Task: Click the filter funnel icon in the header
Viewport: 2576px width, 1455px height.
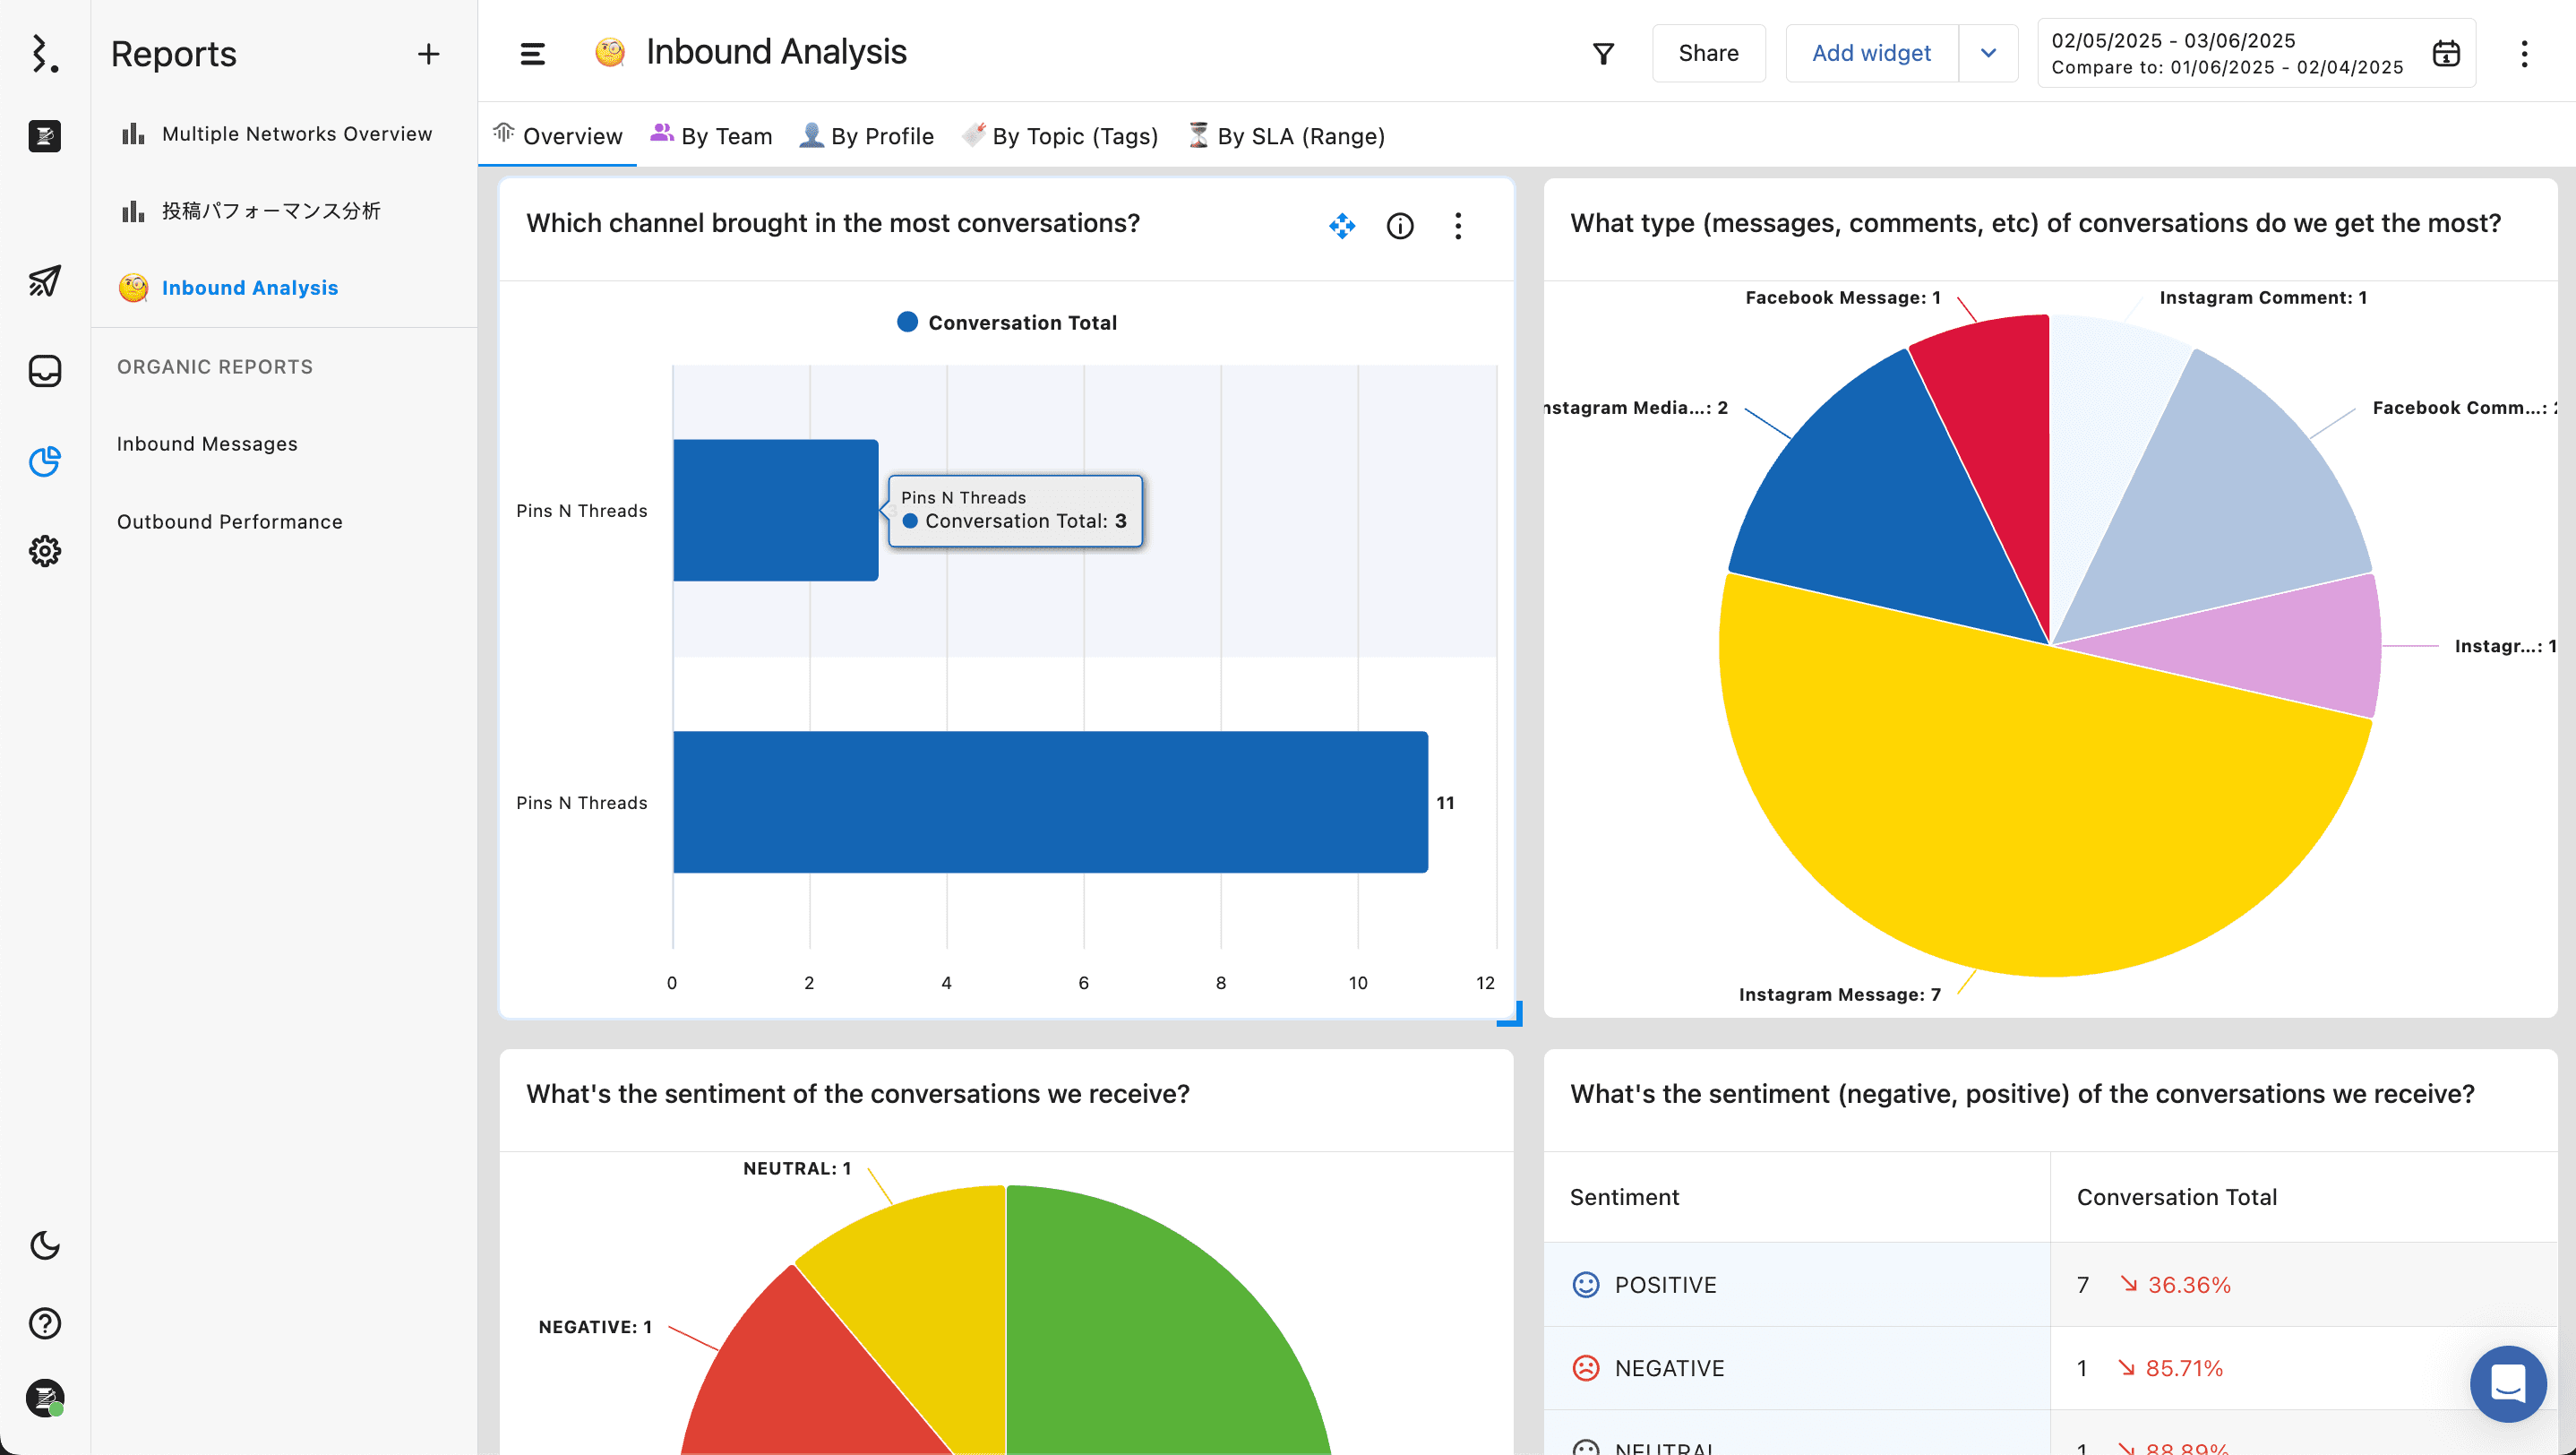Action: (1603, 52)
